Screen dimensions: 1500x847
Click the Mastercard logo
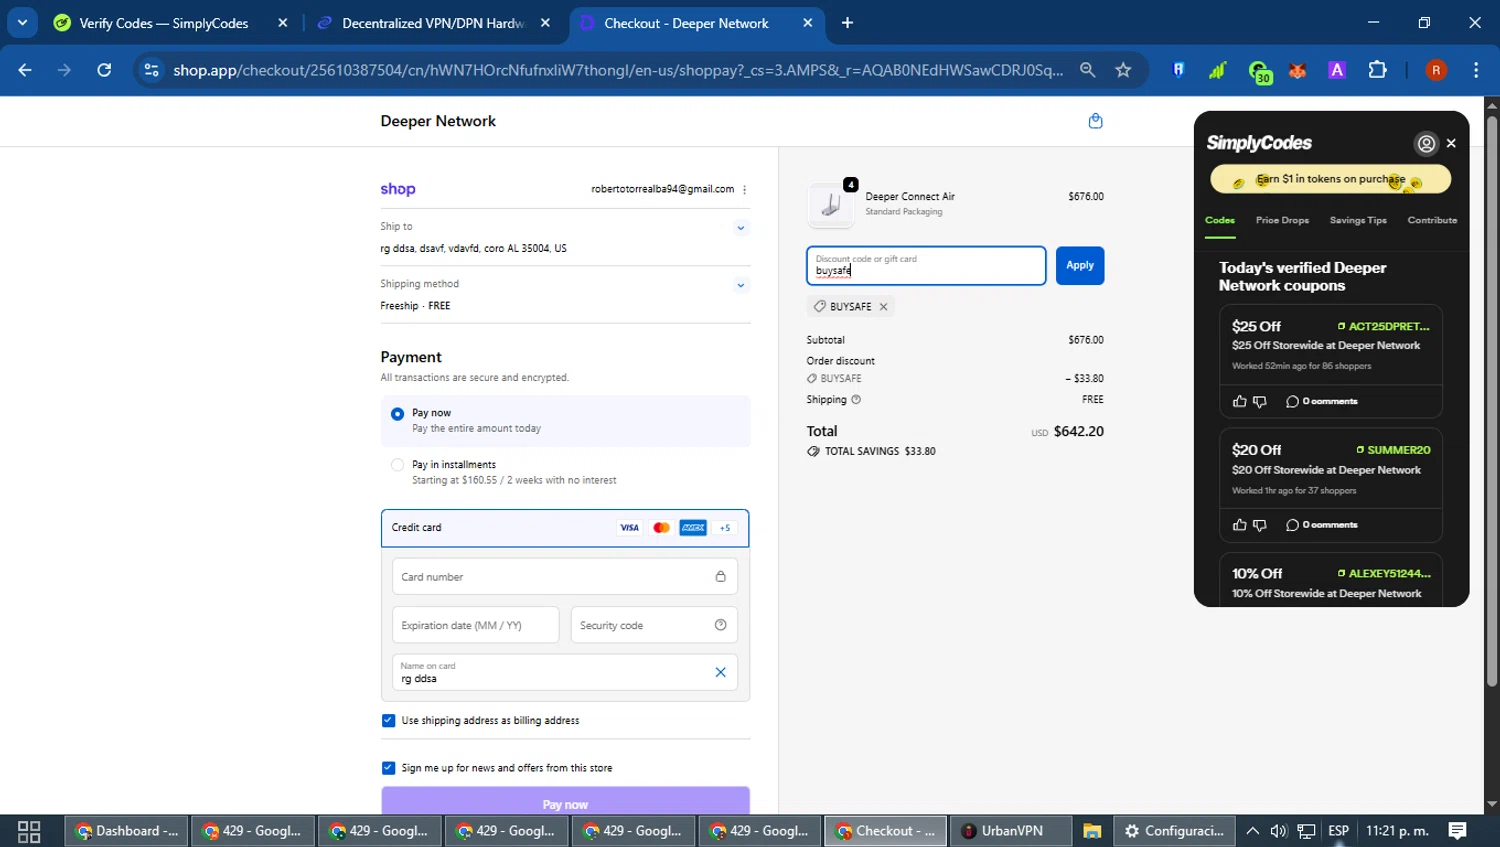tap(661, 528)
